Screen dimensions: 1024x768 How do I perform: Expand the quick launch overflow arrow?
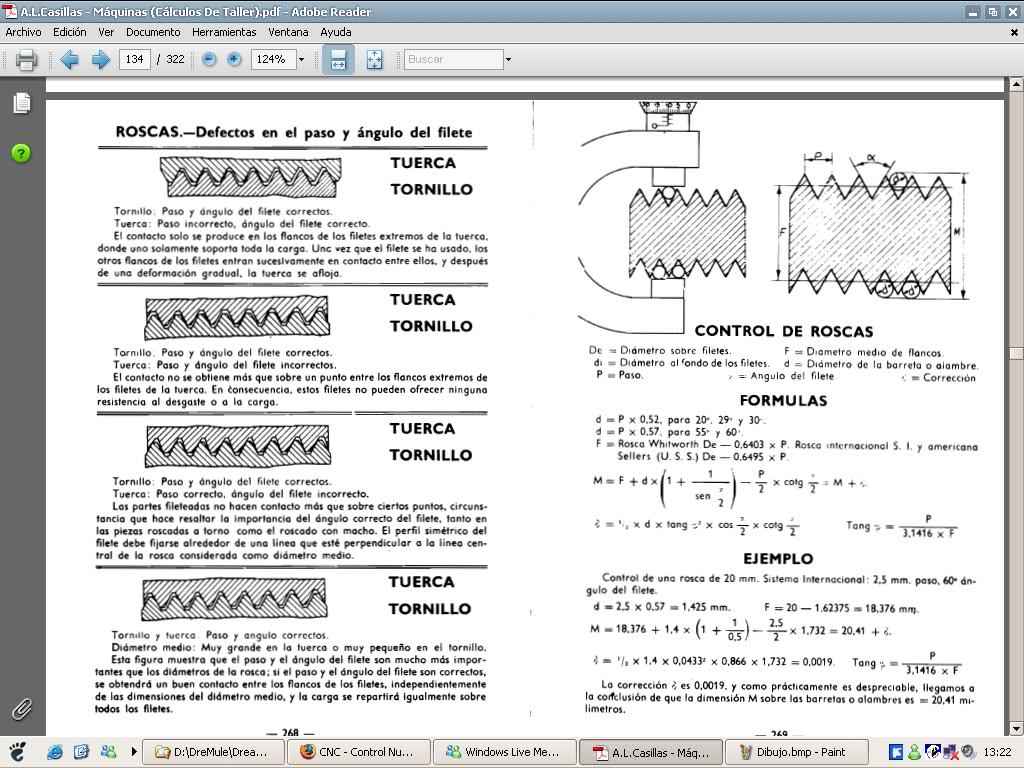coord(134,752)
